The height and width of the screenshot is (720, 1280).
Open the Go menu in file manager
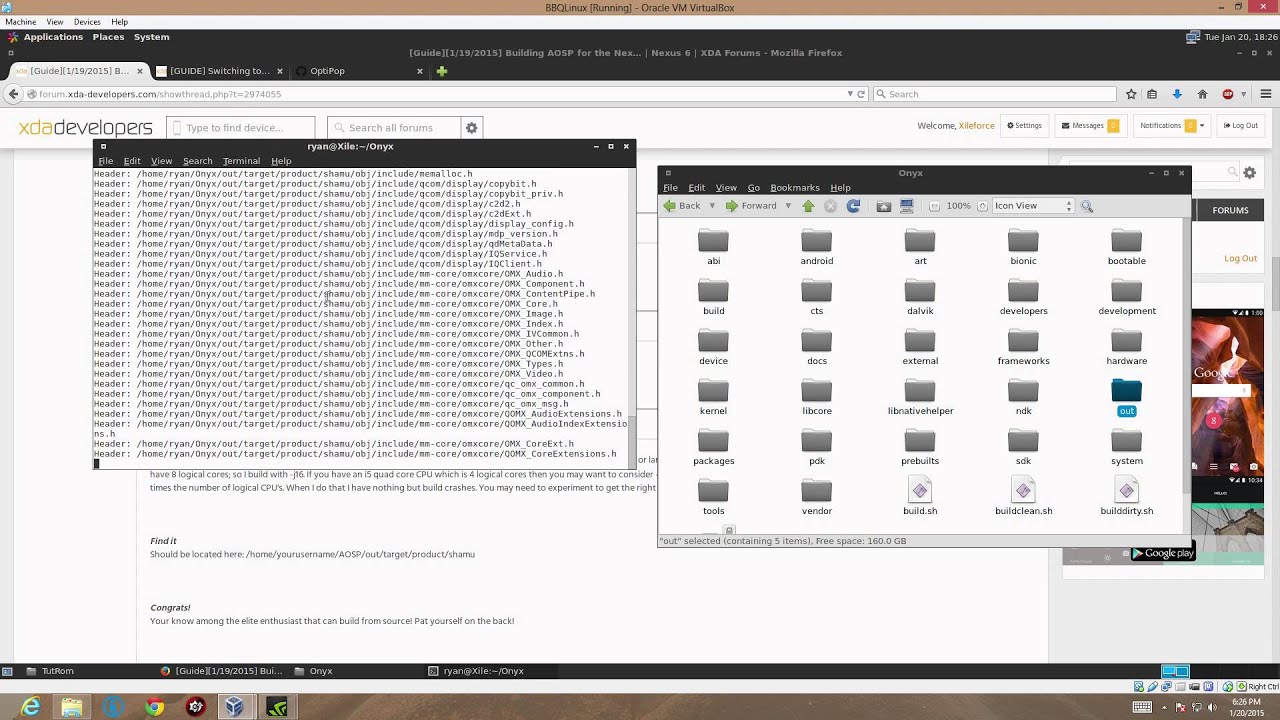coord(753,188)
